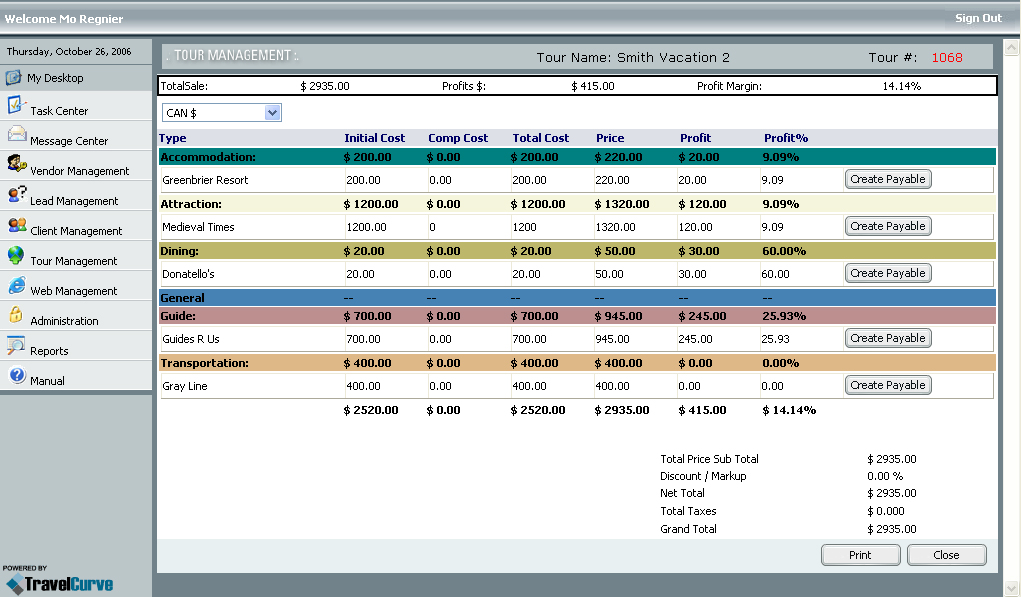Click the Grand Total label
Screen dimensions: 1022x597
(688, 529)
